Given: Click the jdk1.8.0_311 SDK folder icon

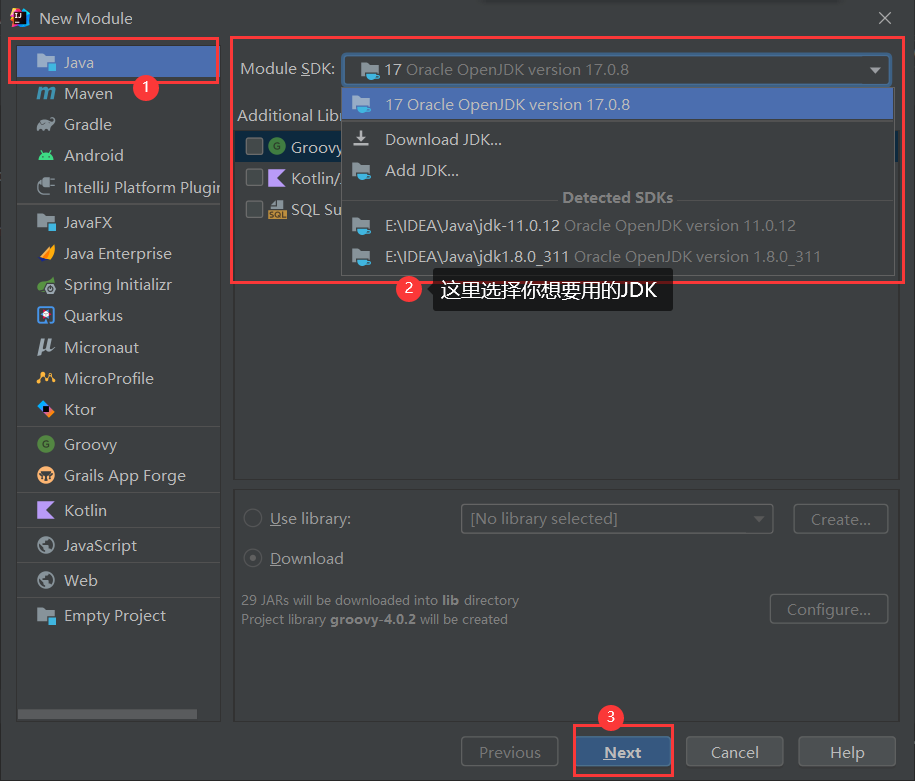Looking at the screenshot, I should coord(361,257).
